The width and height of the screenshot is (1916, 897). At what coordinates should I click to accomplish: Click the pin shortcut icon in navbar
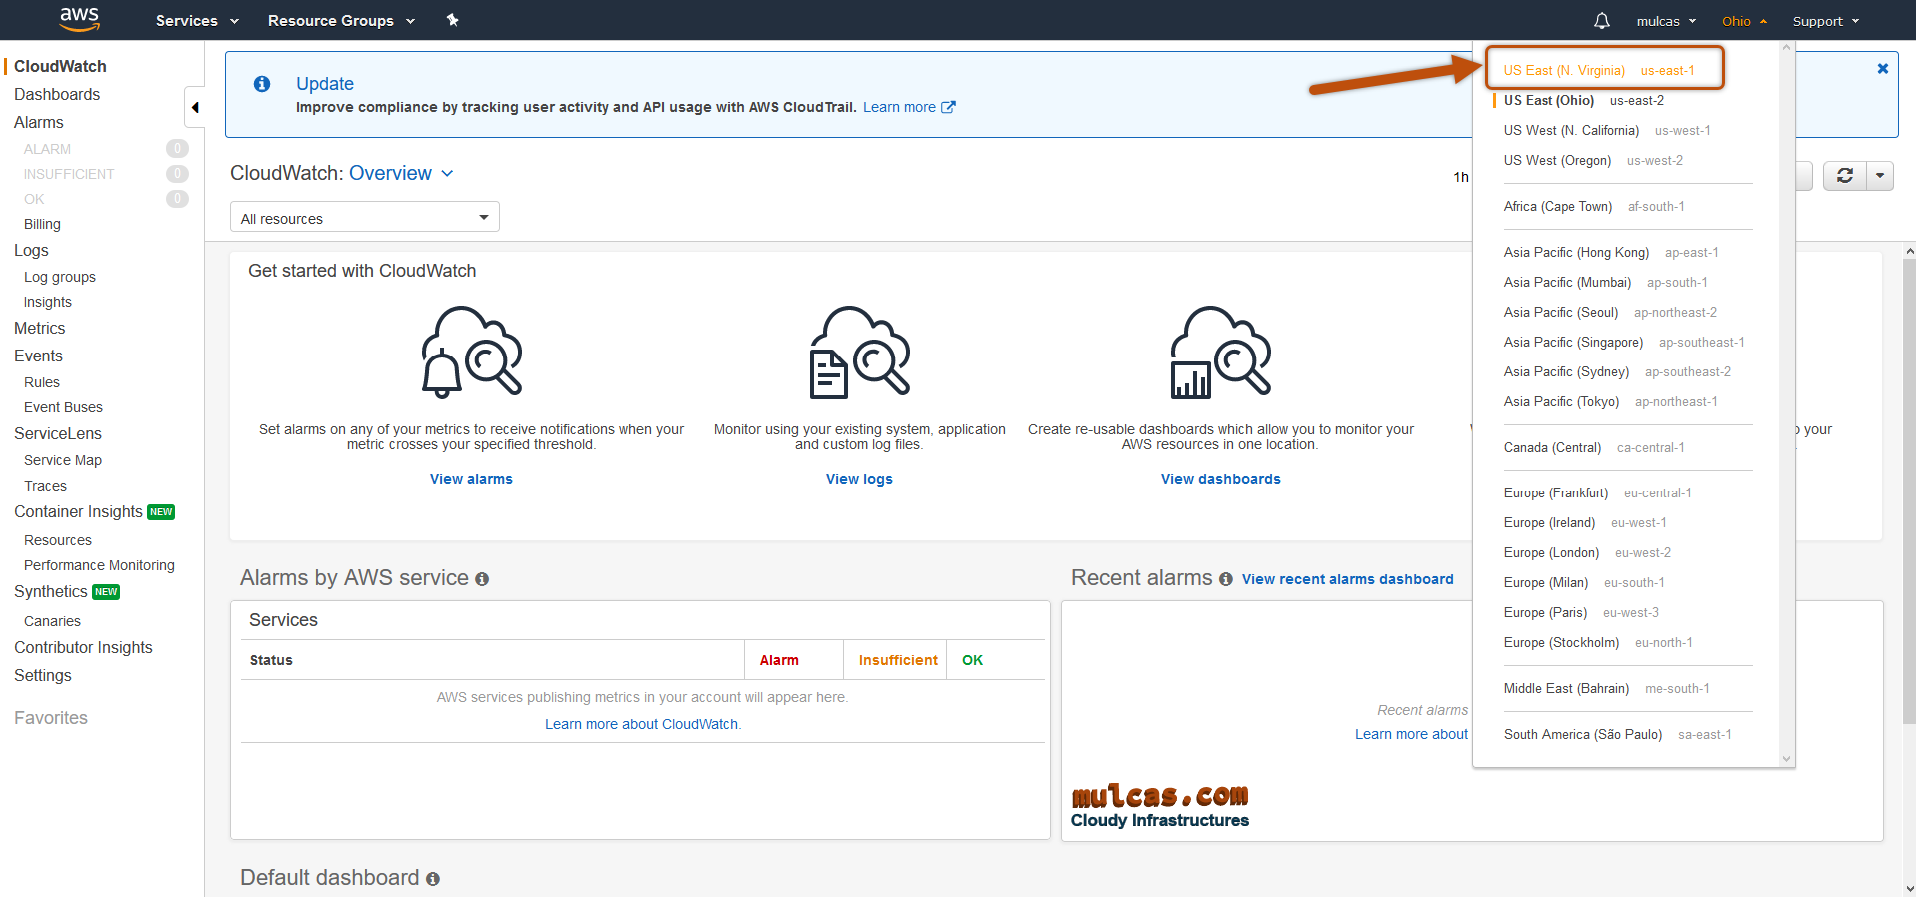click(452, 20)
